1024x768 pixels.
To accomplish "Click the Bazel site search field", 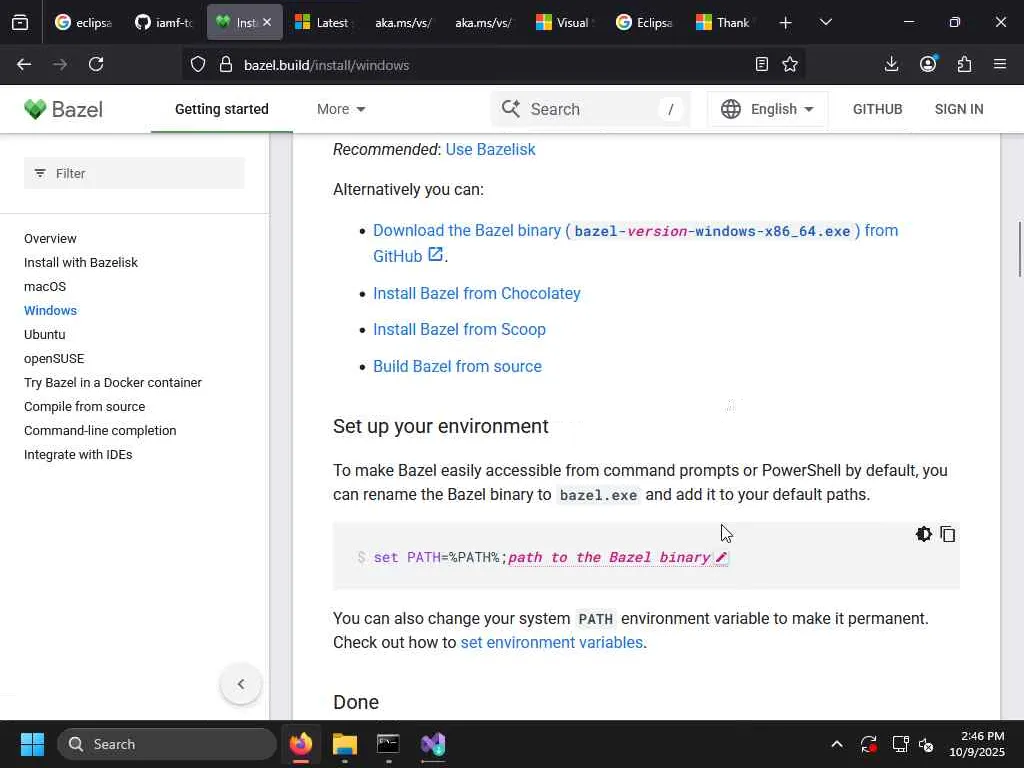I will point(591,109).
